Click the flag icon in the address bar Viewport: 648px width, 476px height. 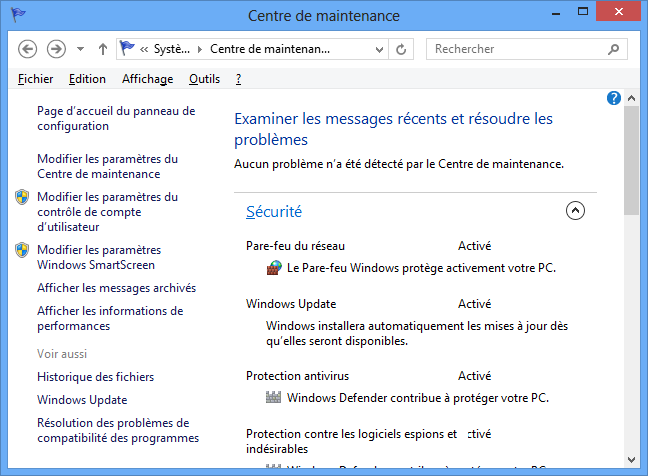[x=127, y=48]
